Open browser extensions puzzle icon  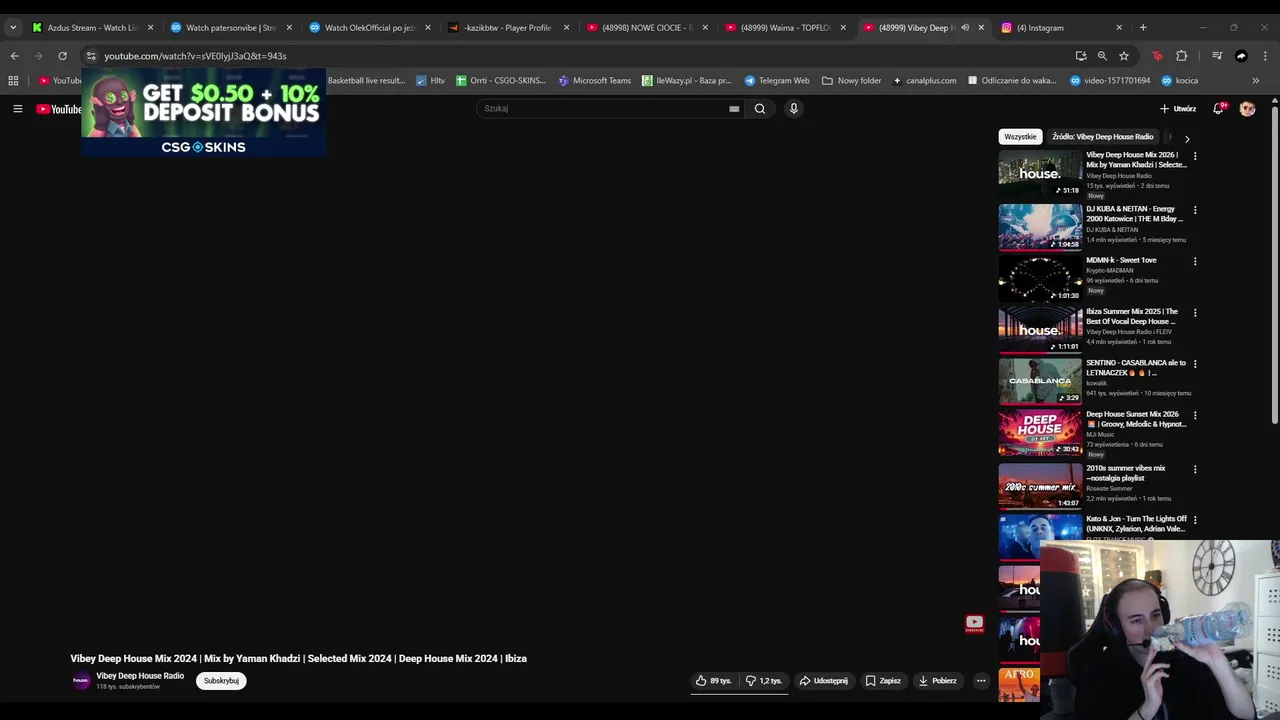pyautogui.click(x=1181, y=56)
